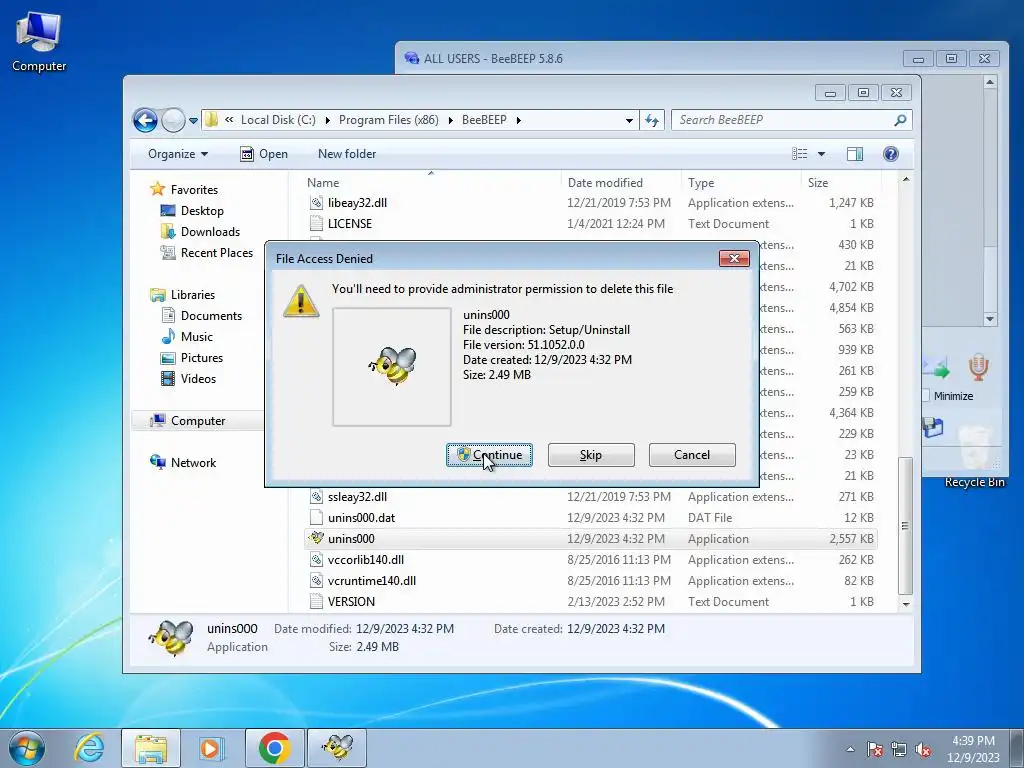The width and height of the screenshot is (1024, 768).
Task: Toggle the Minimize checkbox in BeeBEEP window
Action: [x=925, y=396]
